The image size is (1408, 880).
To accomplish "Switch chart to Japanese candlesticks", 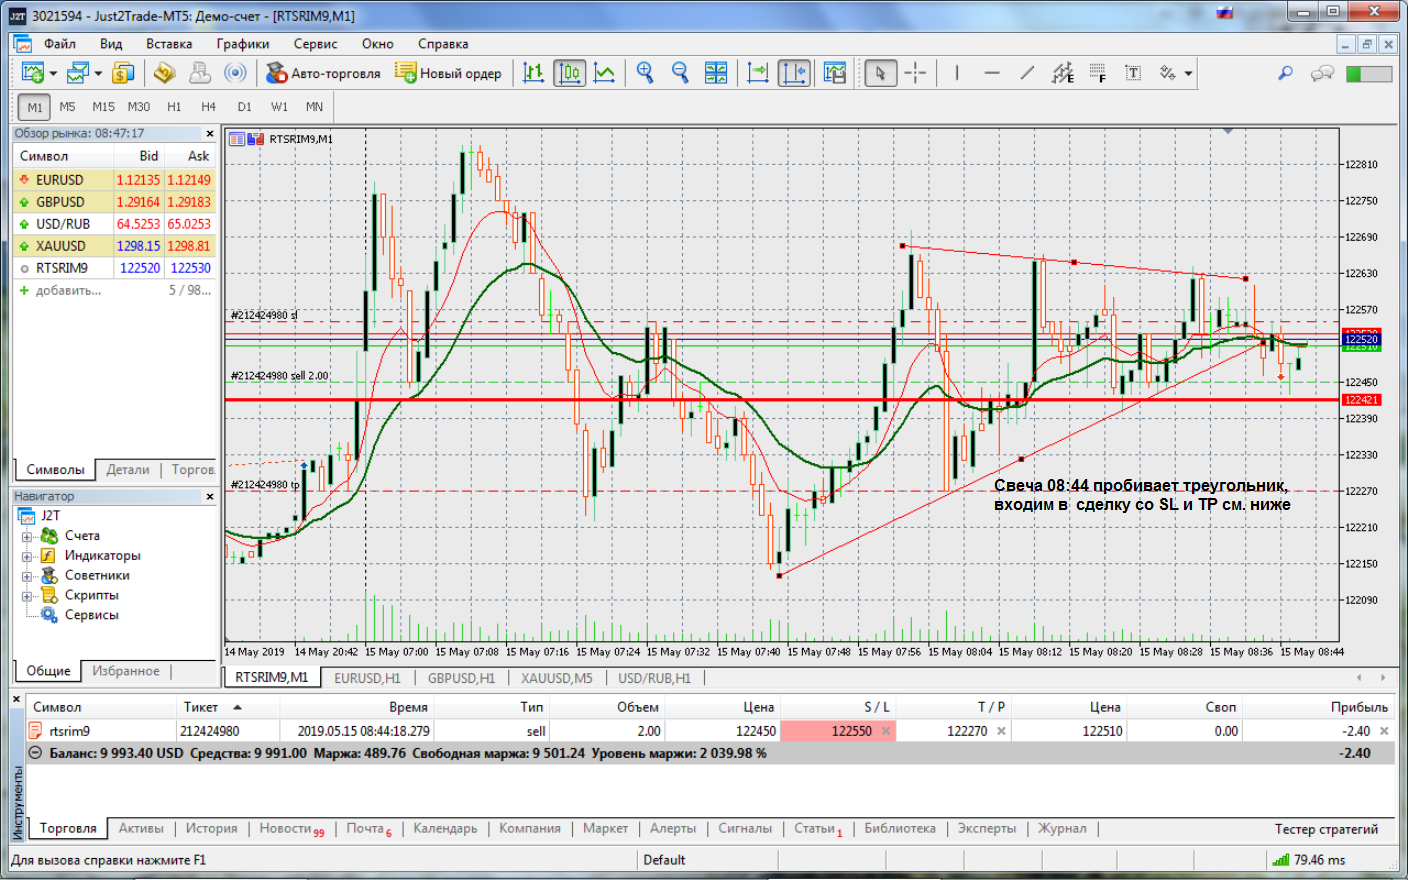I will 569,73.
